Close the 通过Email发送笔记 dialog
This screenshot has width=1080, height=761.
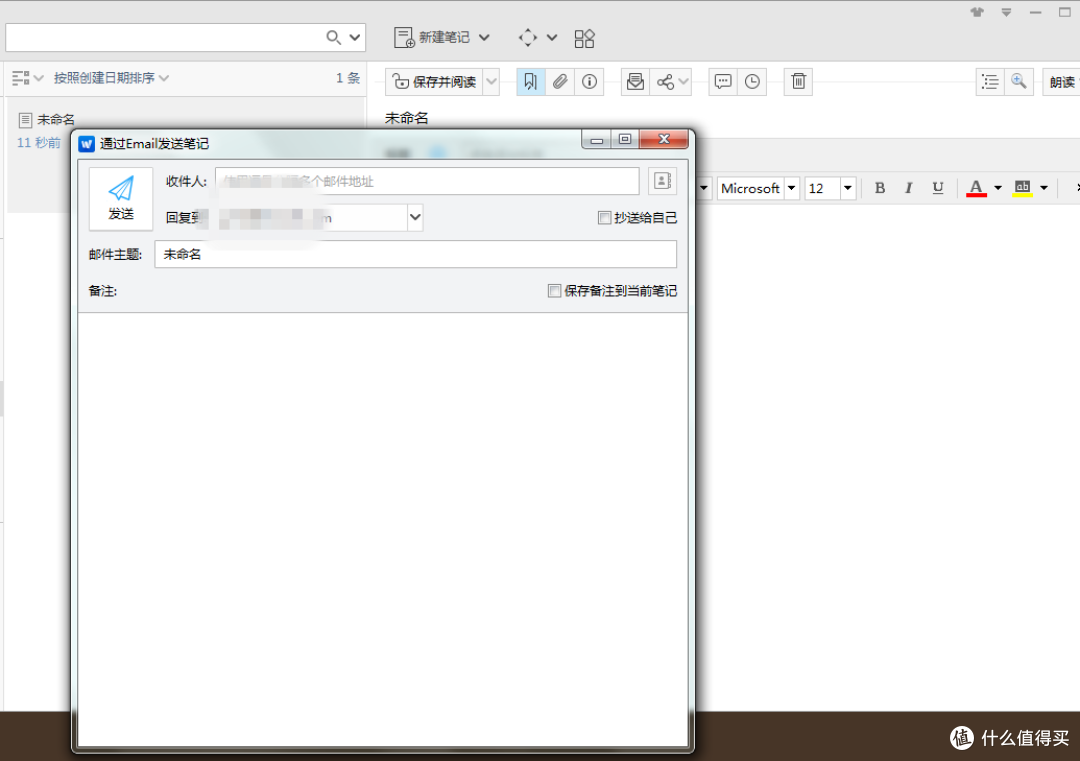pyautogui.click(x=664, y=139)
